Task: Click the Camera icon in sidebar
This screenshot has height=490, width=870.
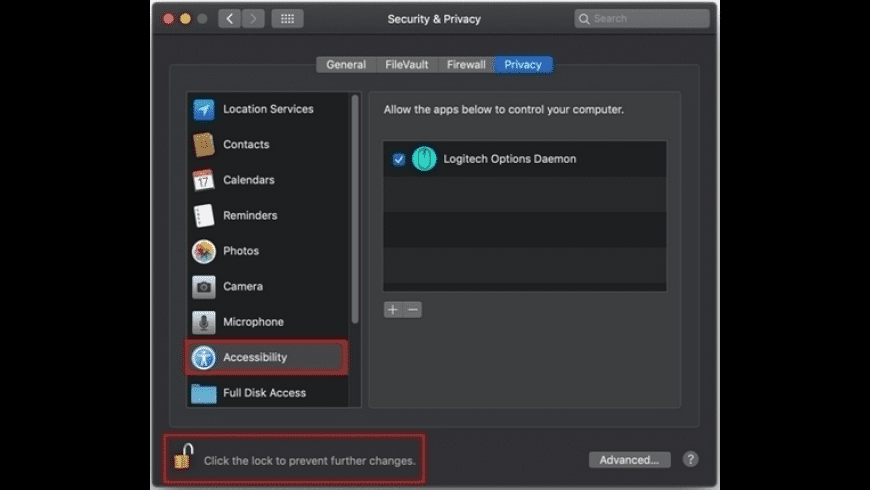Action: coord(204,287)
